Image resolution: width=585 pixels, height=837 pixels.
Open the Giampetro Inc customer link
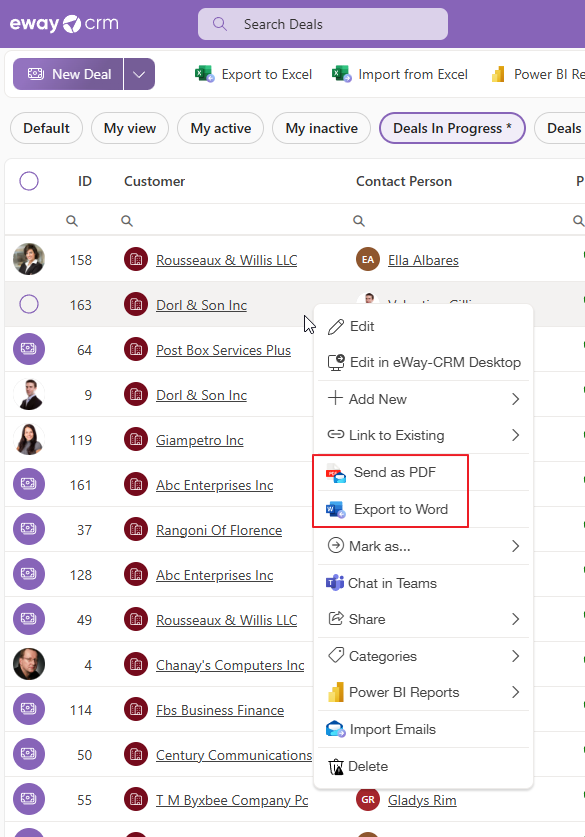[200, 440]
